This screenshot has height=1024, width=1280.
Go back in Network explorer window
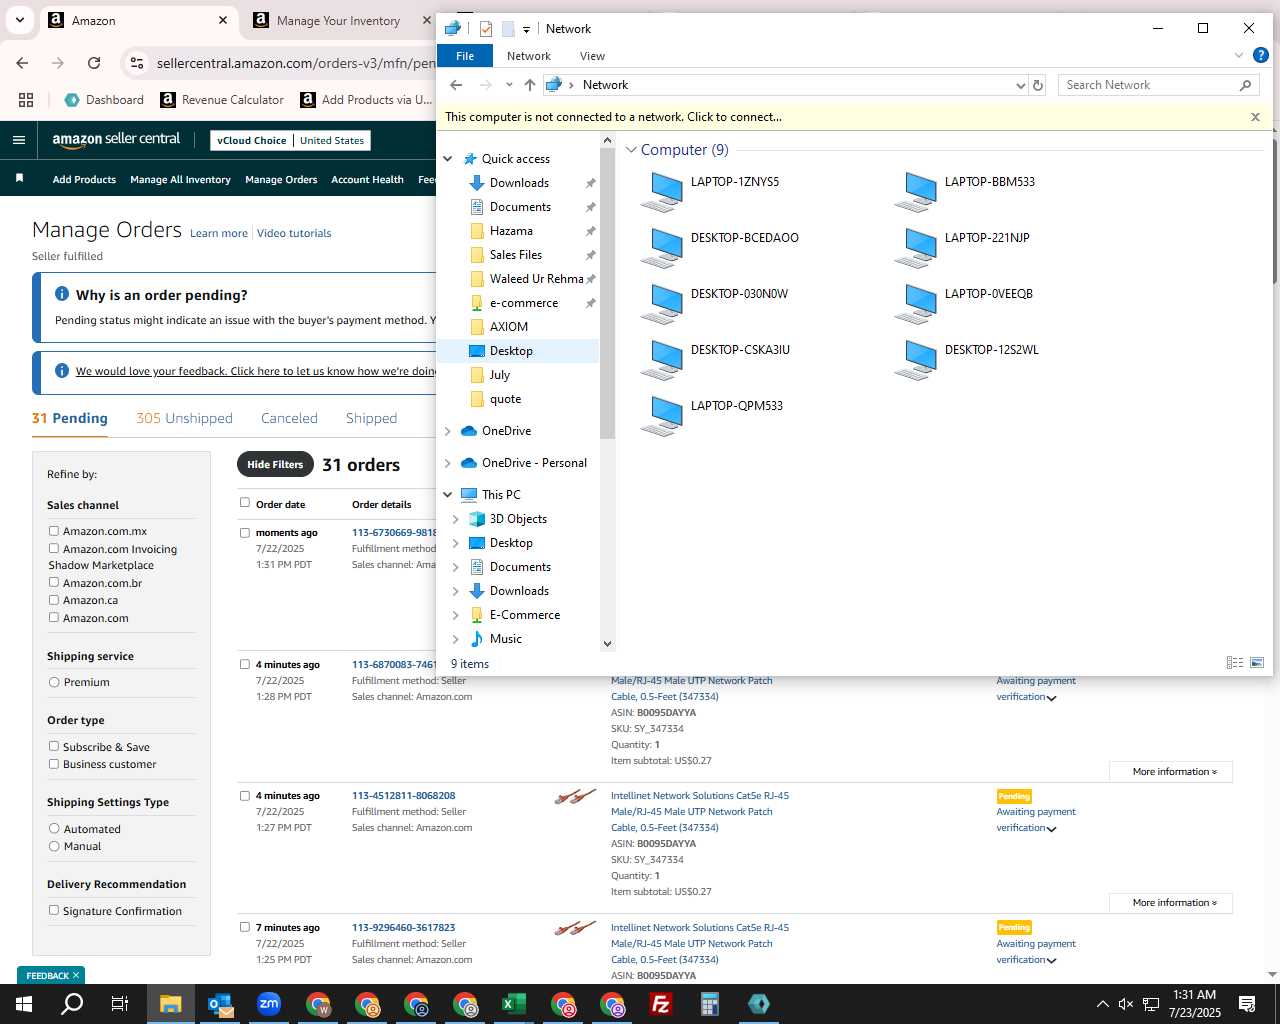pos(456,85)
